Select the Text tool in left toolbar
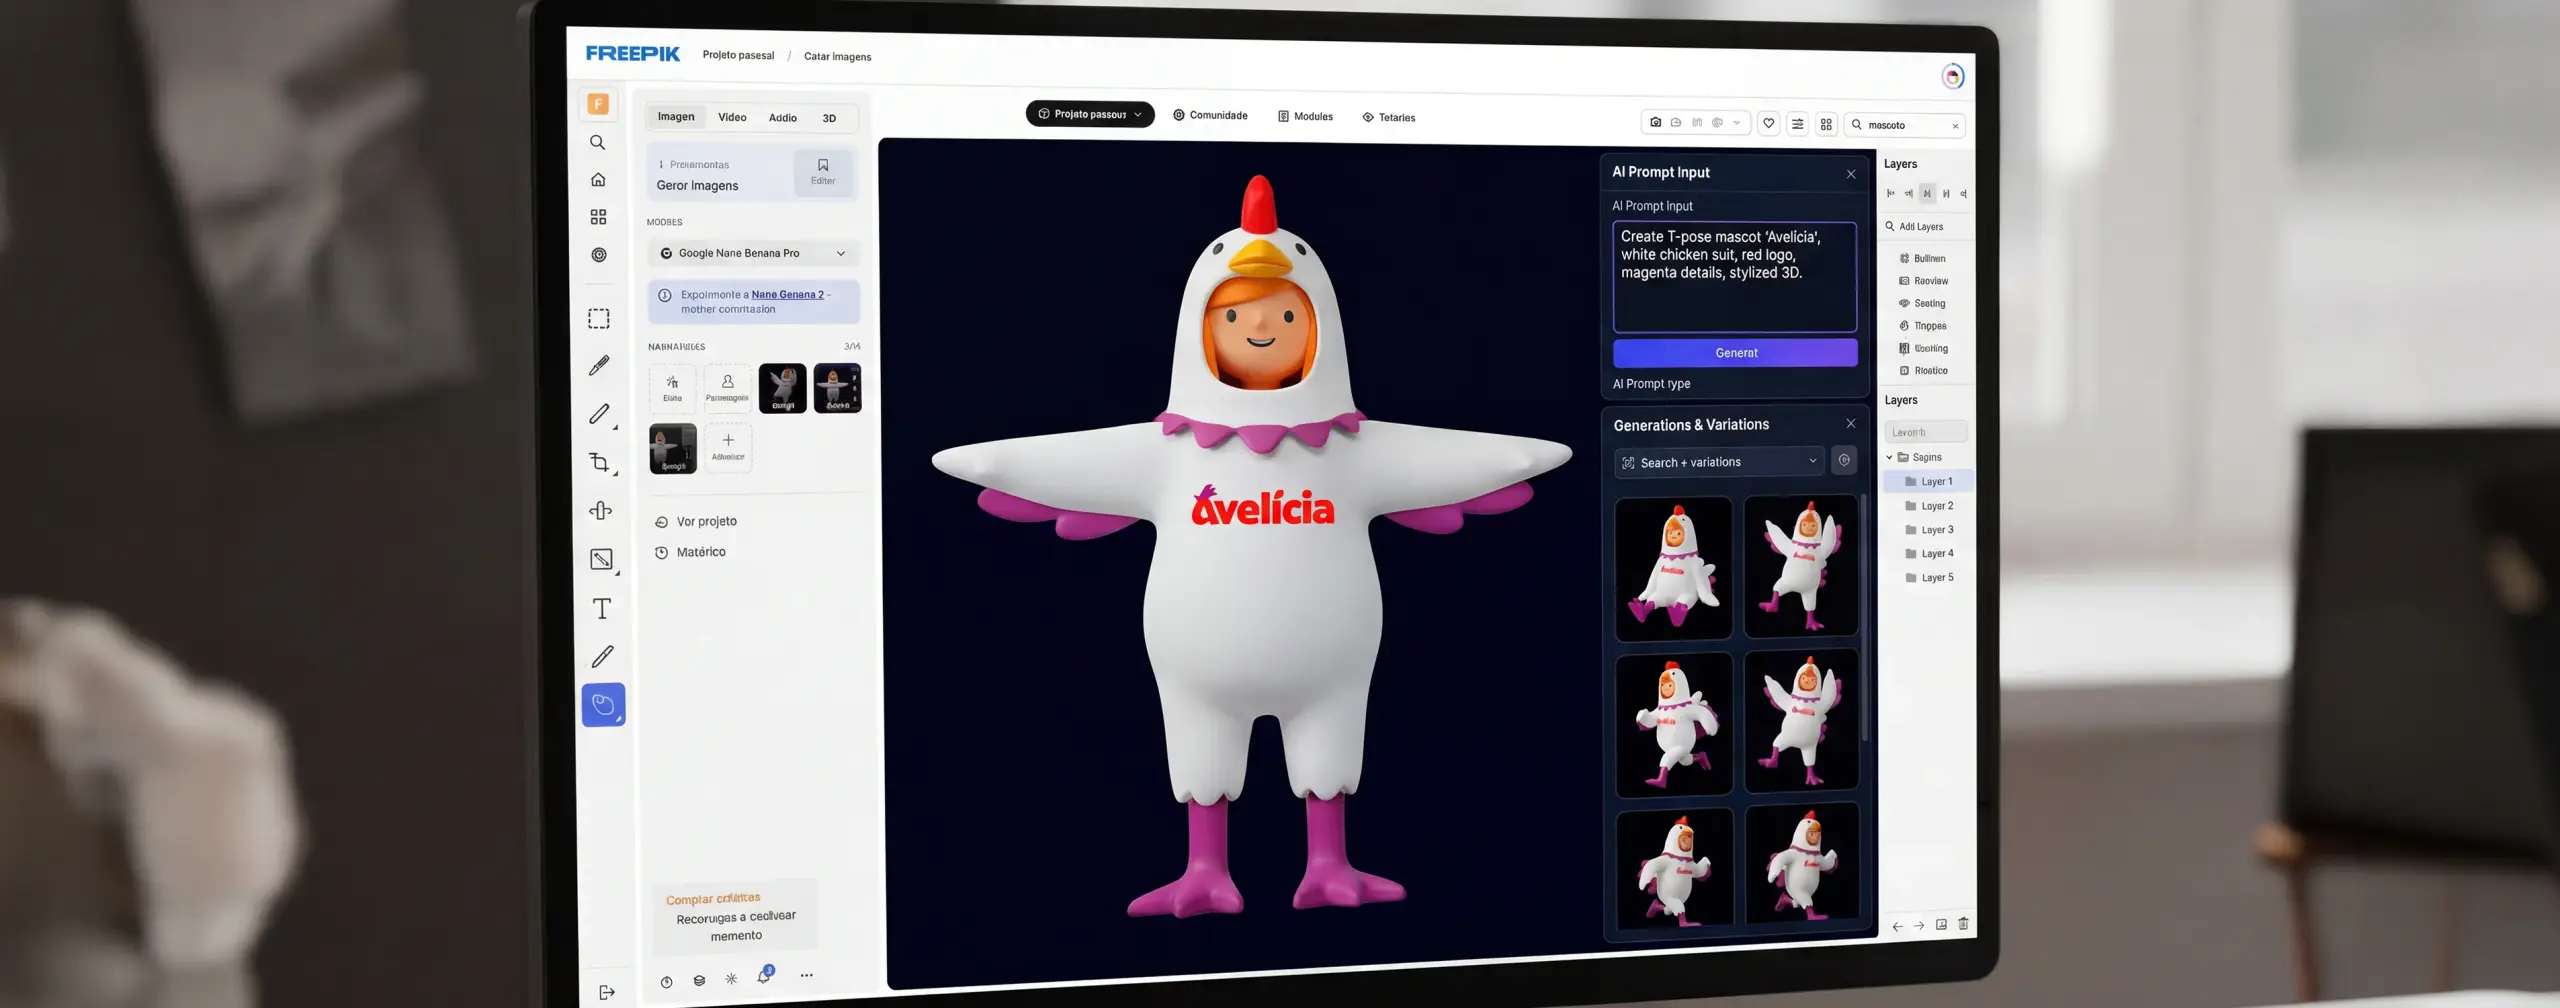2560x1008 pixels. (602, 608)
